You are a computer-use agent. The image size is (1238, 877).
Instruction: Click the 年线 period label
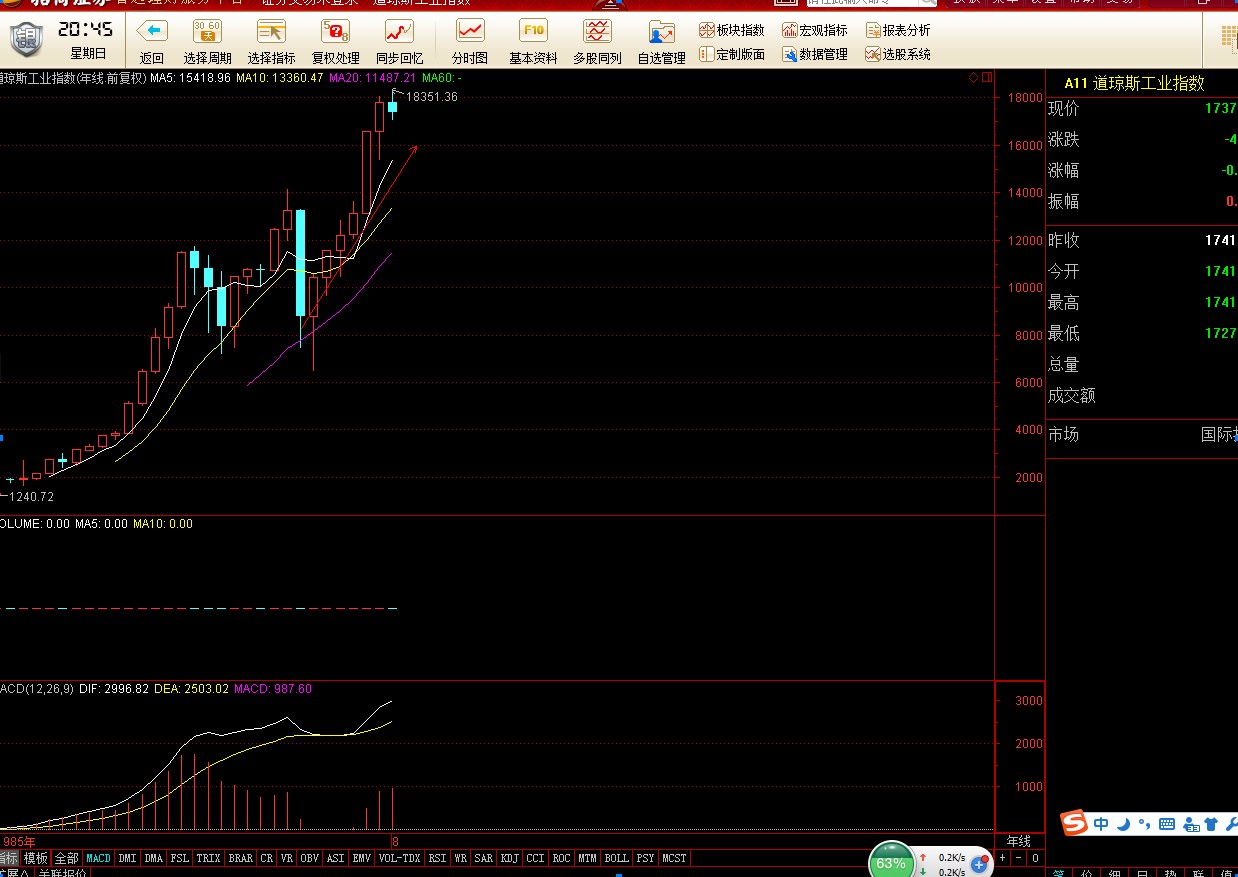1018,841
